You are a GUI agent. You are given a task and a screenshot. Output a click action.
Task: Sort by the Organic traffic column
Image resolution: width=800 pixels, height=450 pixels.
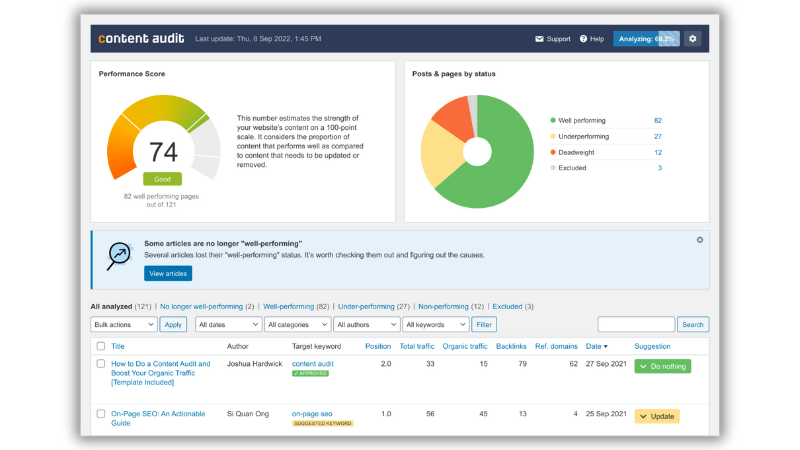click(465, 346)
